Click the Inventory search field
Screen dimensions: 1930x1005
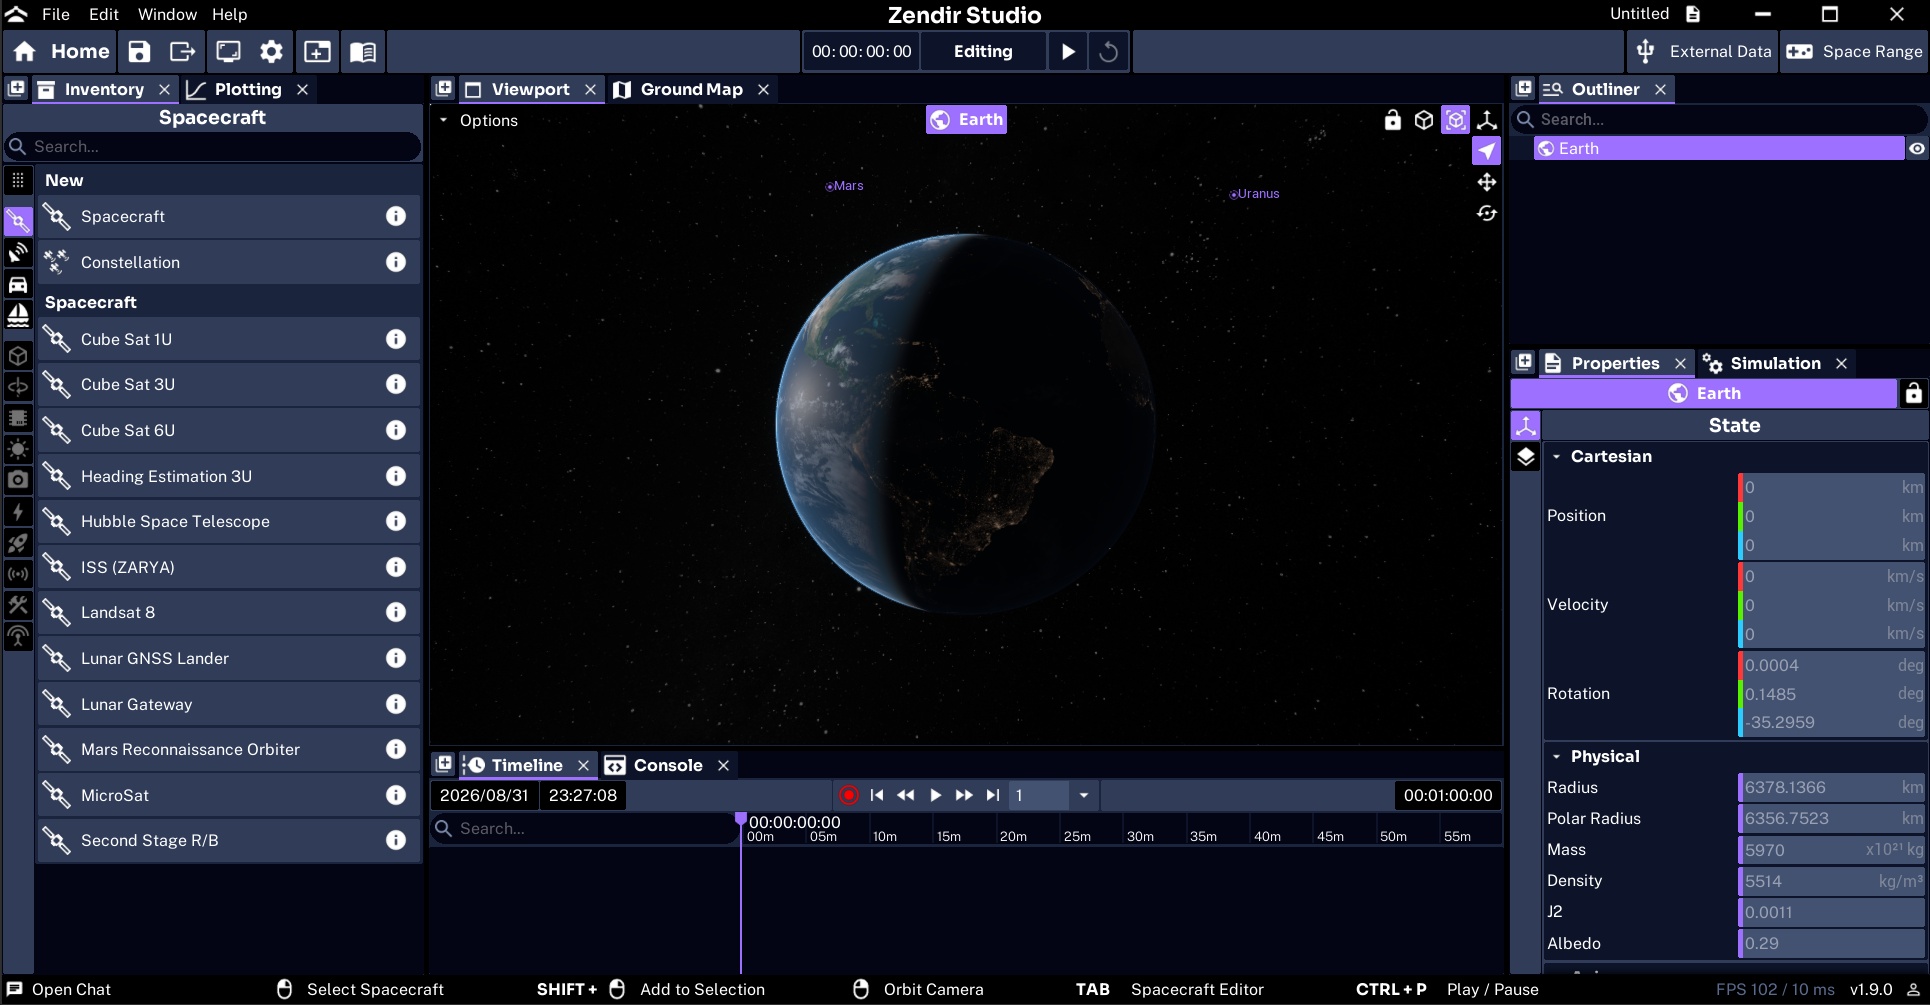[213, 147]
